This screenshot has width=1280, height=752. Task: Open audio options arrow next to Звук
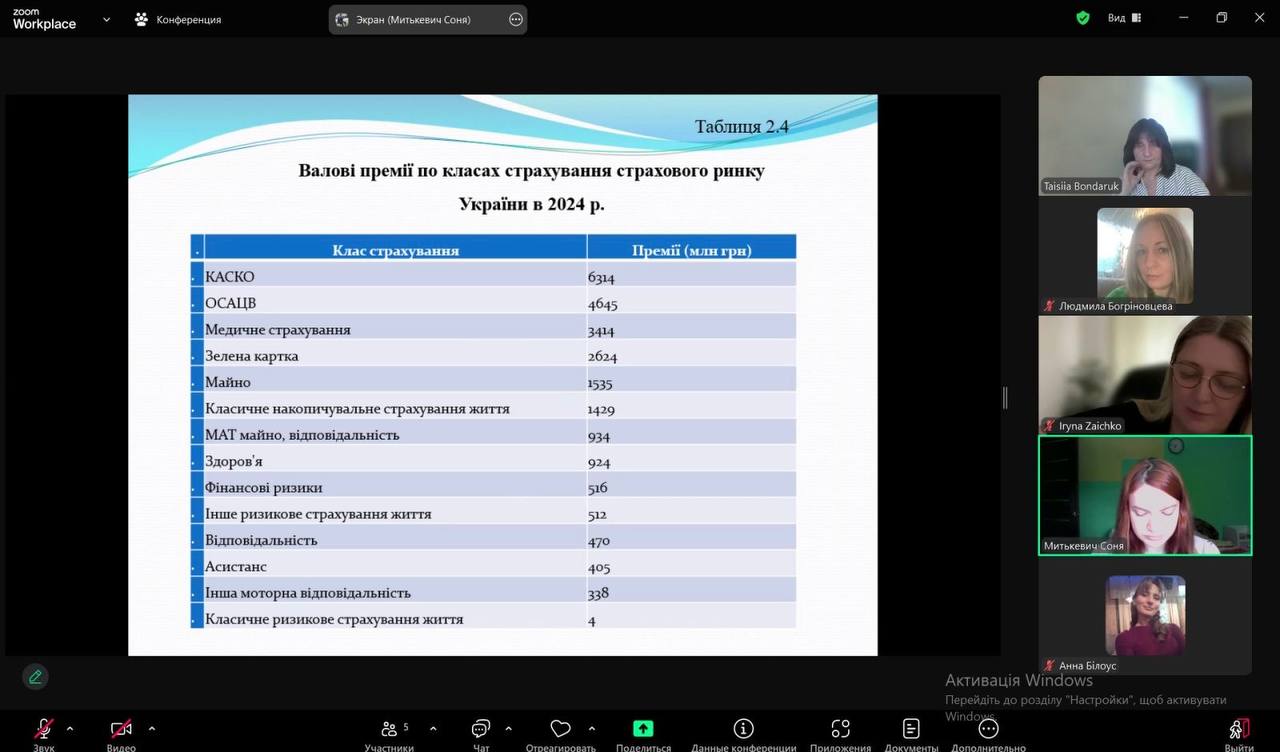pos(70,728)
